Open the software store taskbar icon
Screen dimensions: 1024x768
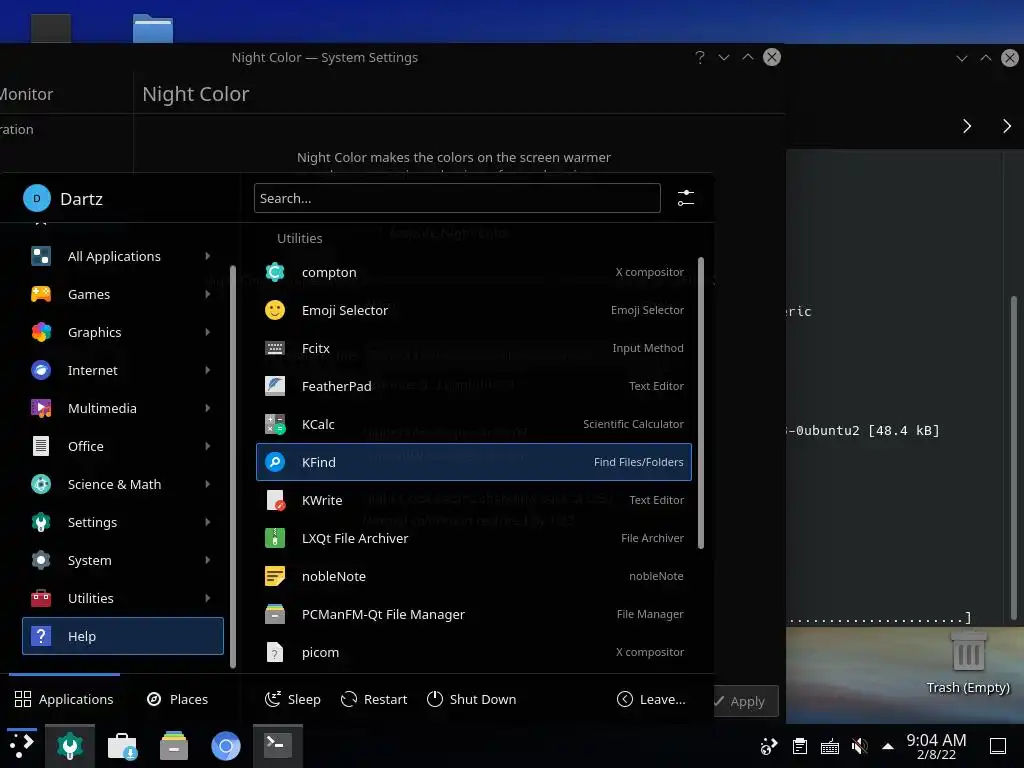pyautogui.click(x=122, y=746)
